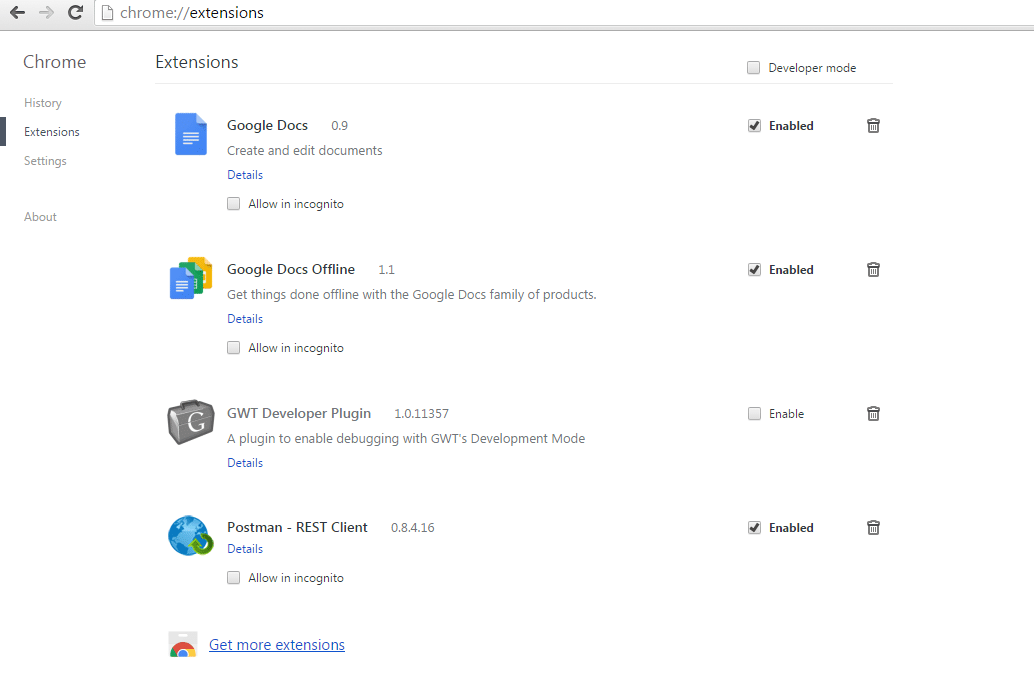
Task: Open Settings in the sidebar
Action: pyautogui.click(x=46, y=161)
